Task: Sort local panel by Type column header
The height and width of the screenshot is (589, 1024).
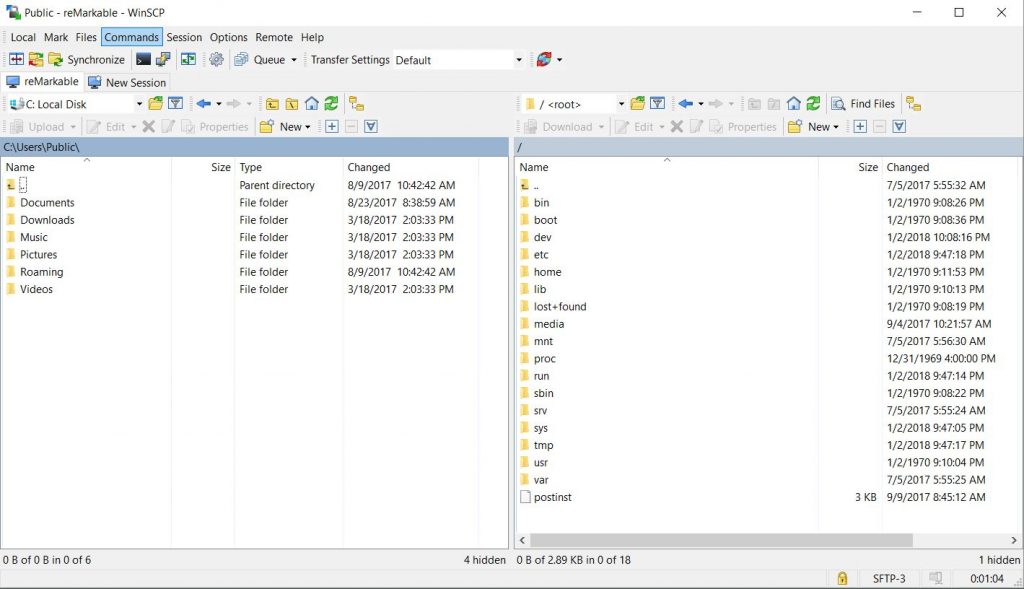Action: [288, 167]
